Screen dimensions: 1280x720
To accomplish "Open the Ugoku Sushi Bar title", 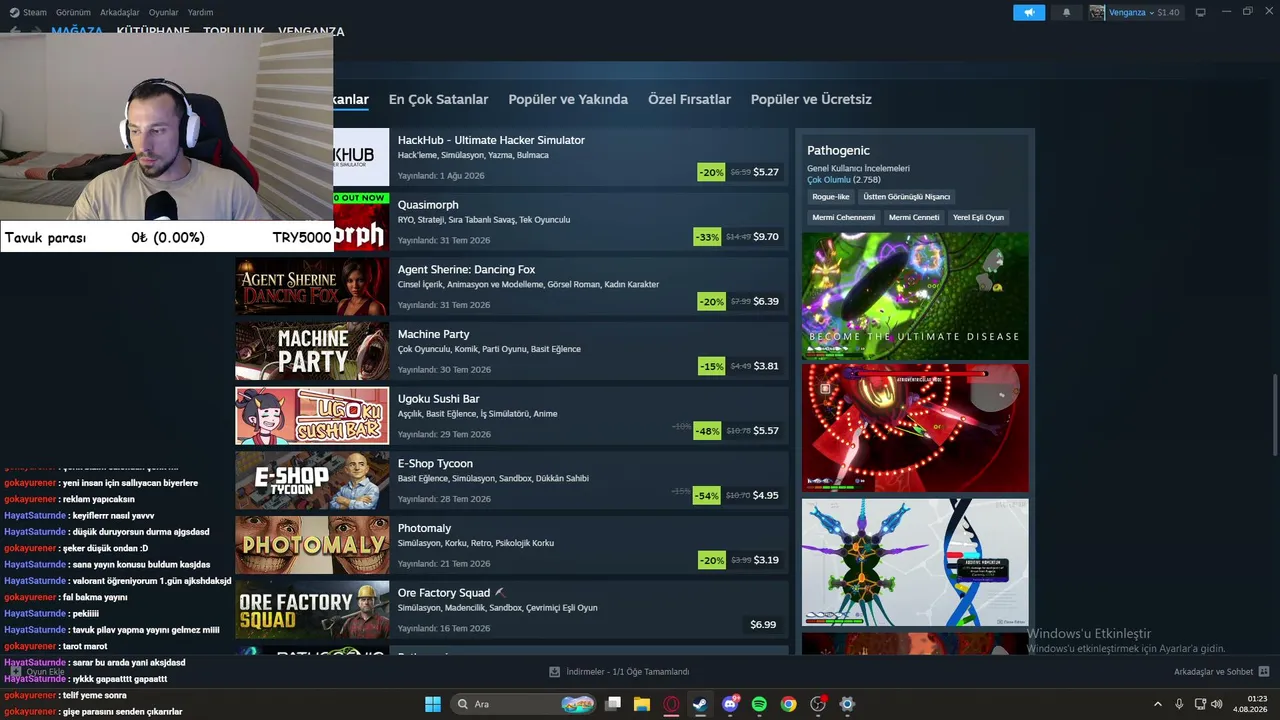I will pyautogui.click(x=439, y=399).
